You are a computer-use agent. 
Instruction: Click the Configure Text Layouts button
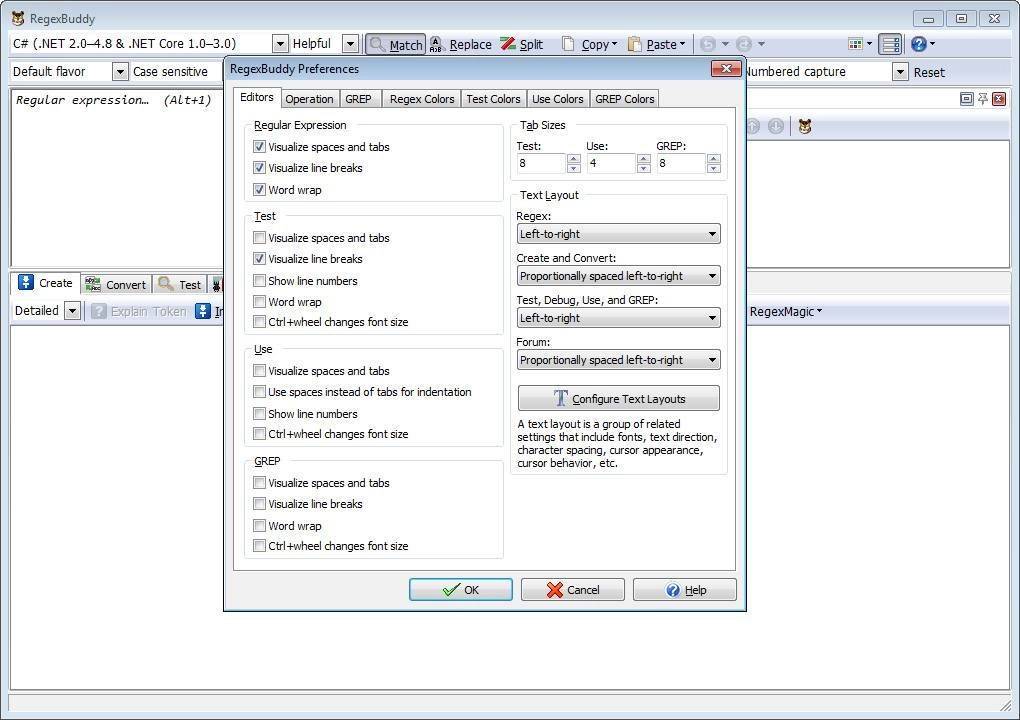coord(619,398)
